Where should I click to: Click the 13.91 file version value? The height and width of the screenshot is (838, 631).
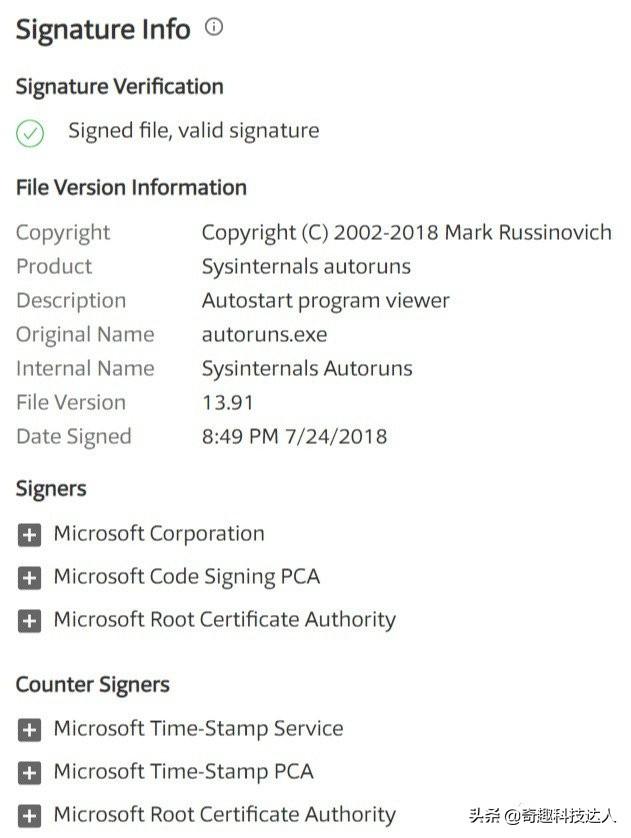point(228,402)
